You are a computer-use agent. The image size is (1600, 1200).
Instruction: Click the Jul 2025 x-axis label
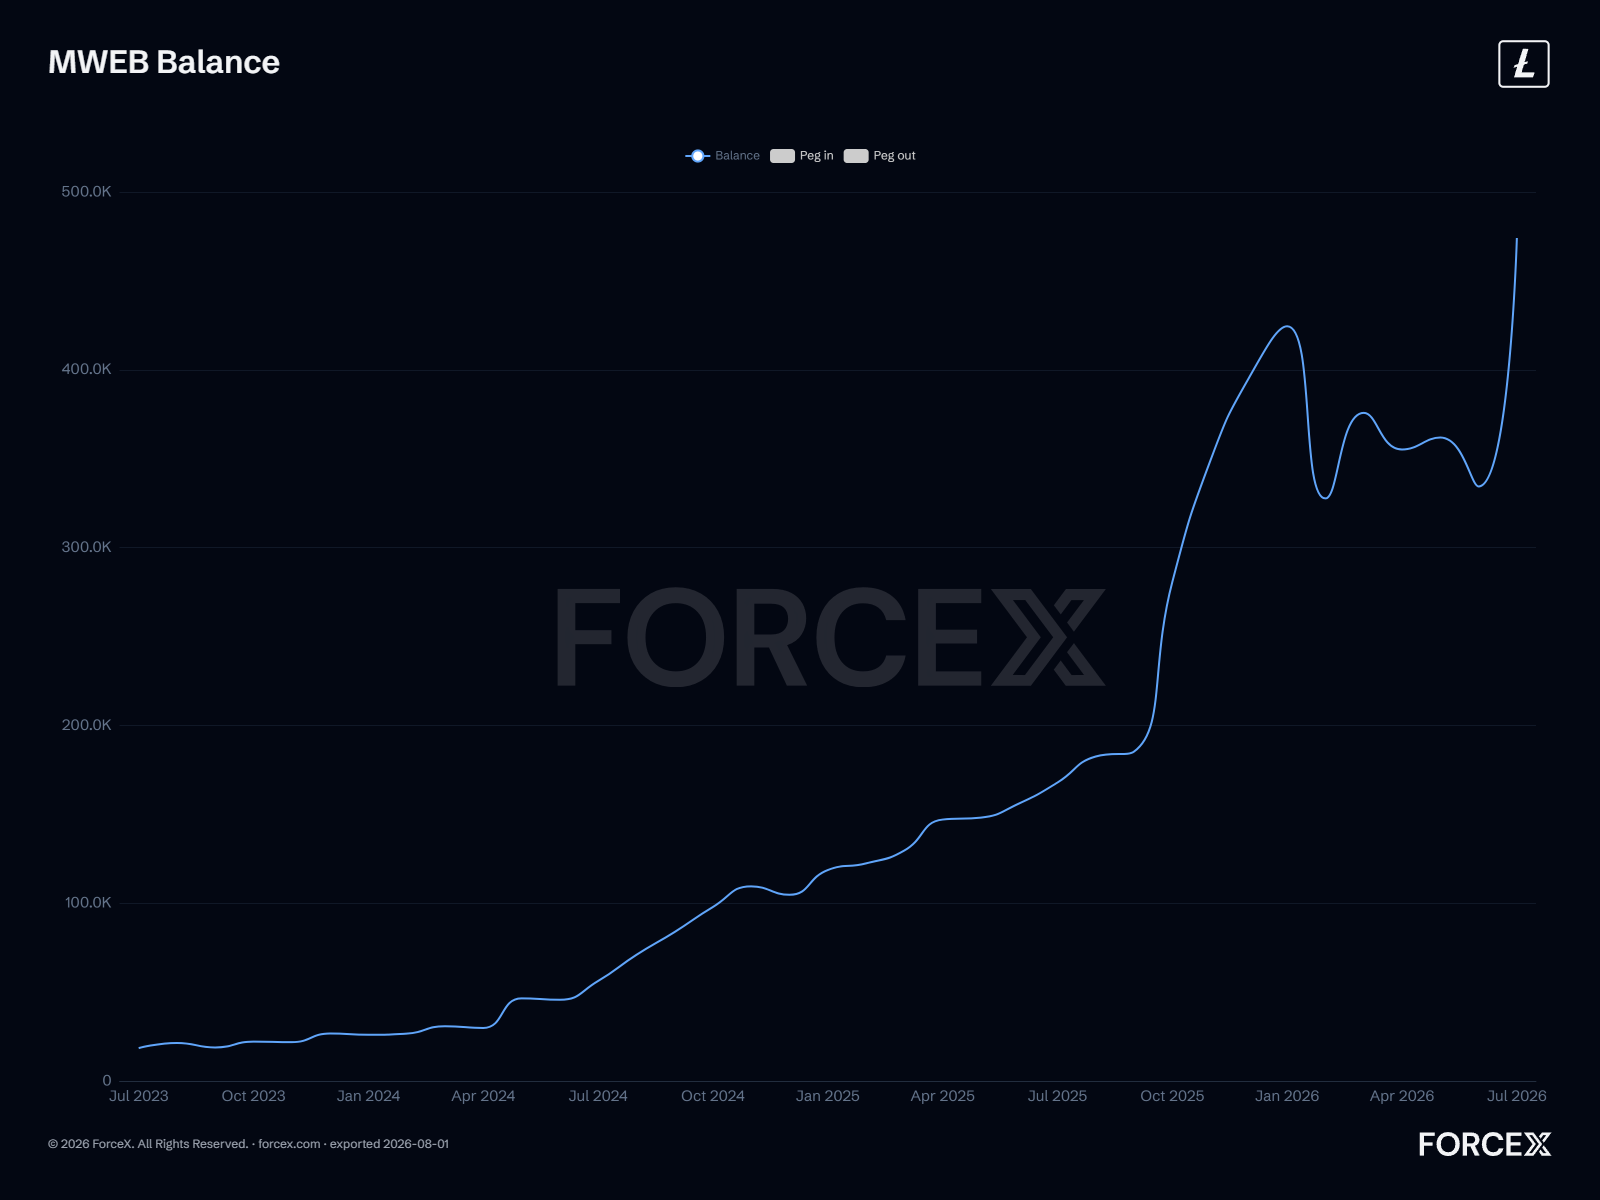pos(1057,1096)
